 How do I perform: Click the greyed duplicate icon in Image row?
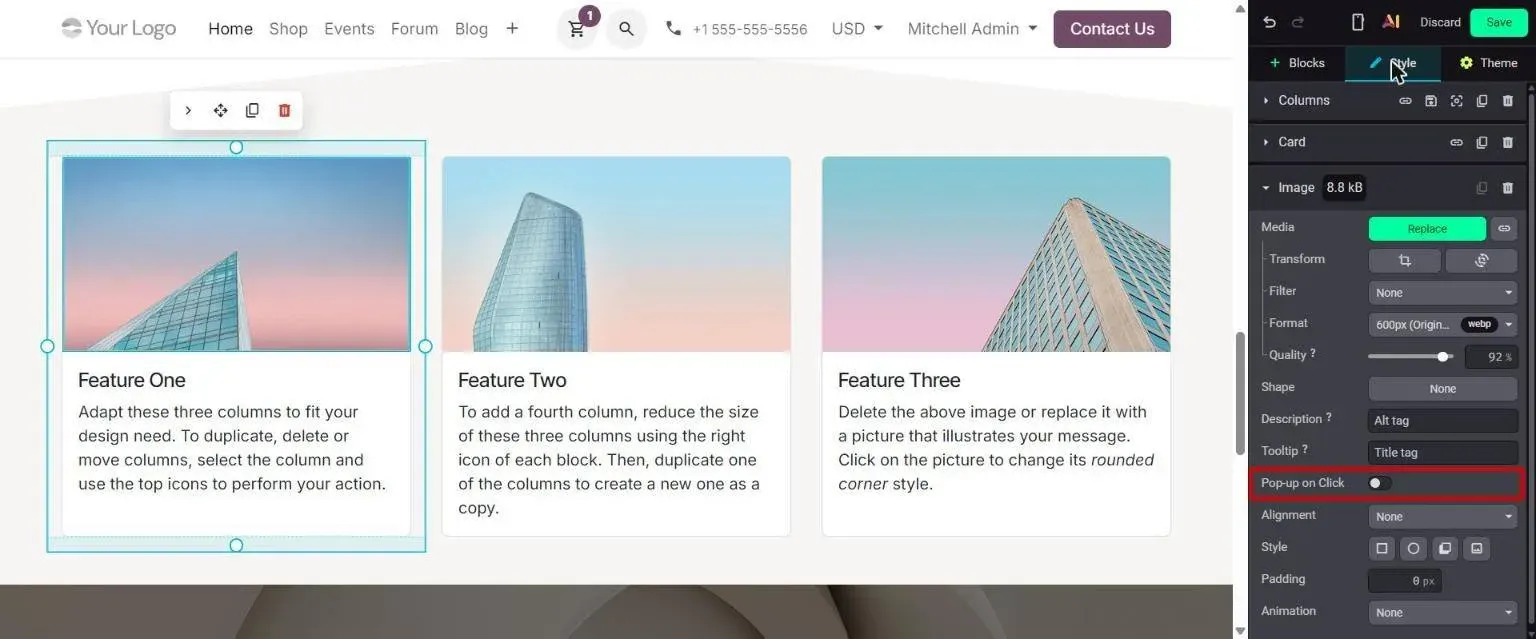[1482, 188]
